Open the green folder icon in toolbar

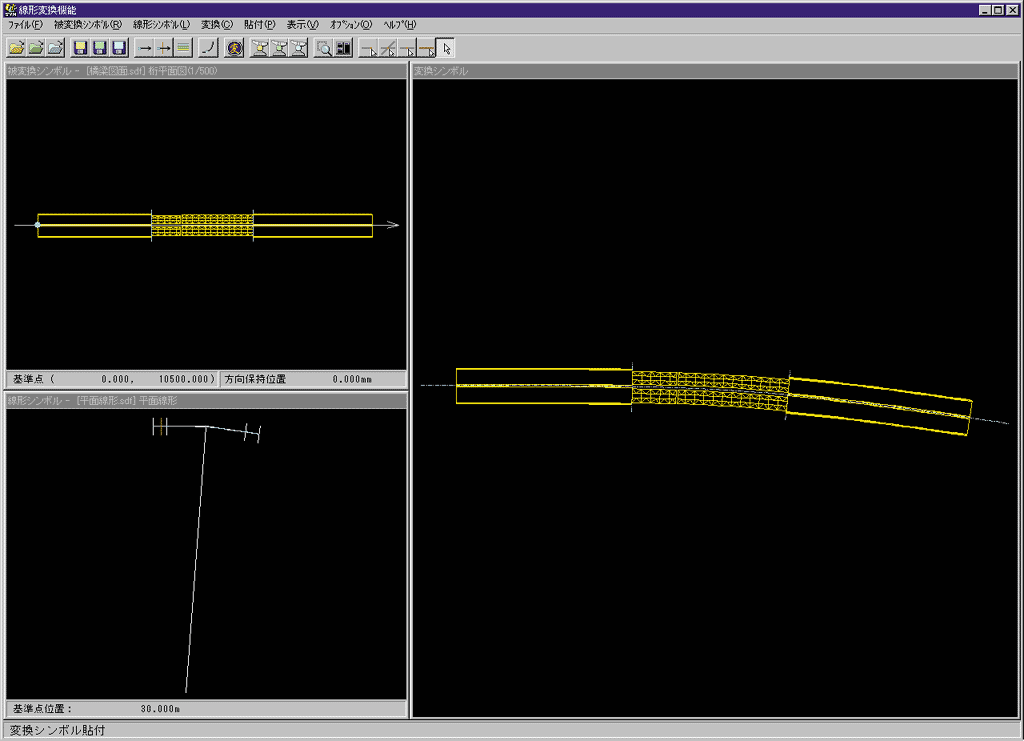coord(36,48)
